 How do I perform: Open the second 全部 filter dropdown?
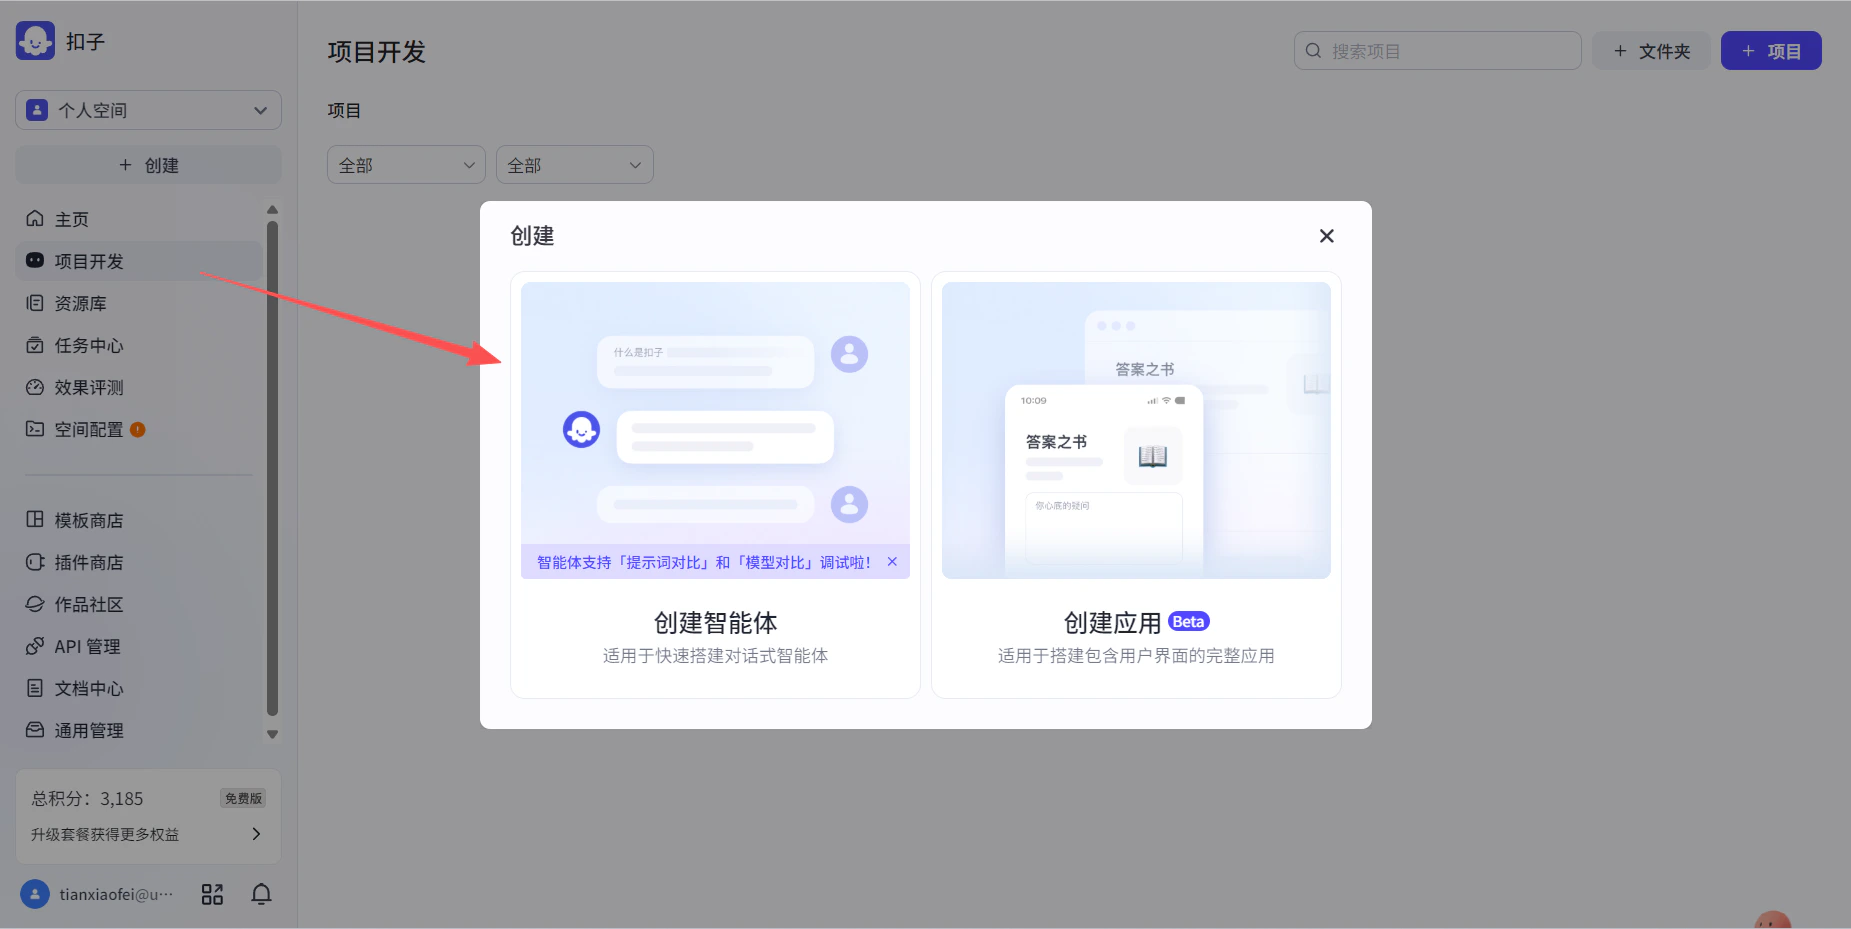point(573,164)
